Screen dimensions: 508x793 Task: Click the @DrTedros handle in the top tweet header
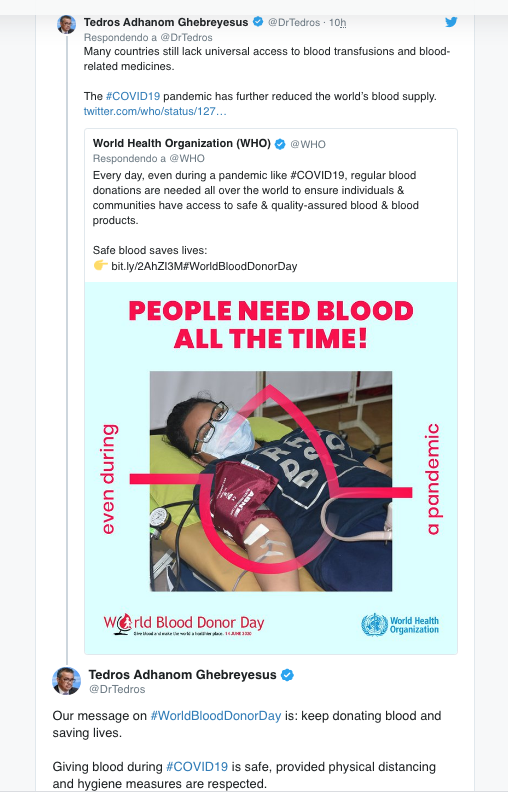click(294, 22)
